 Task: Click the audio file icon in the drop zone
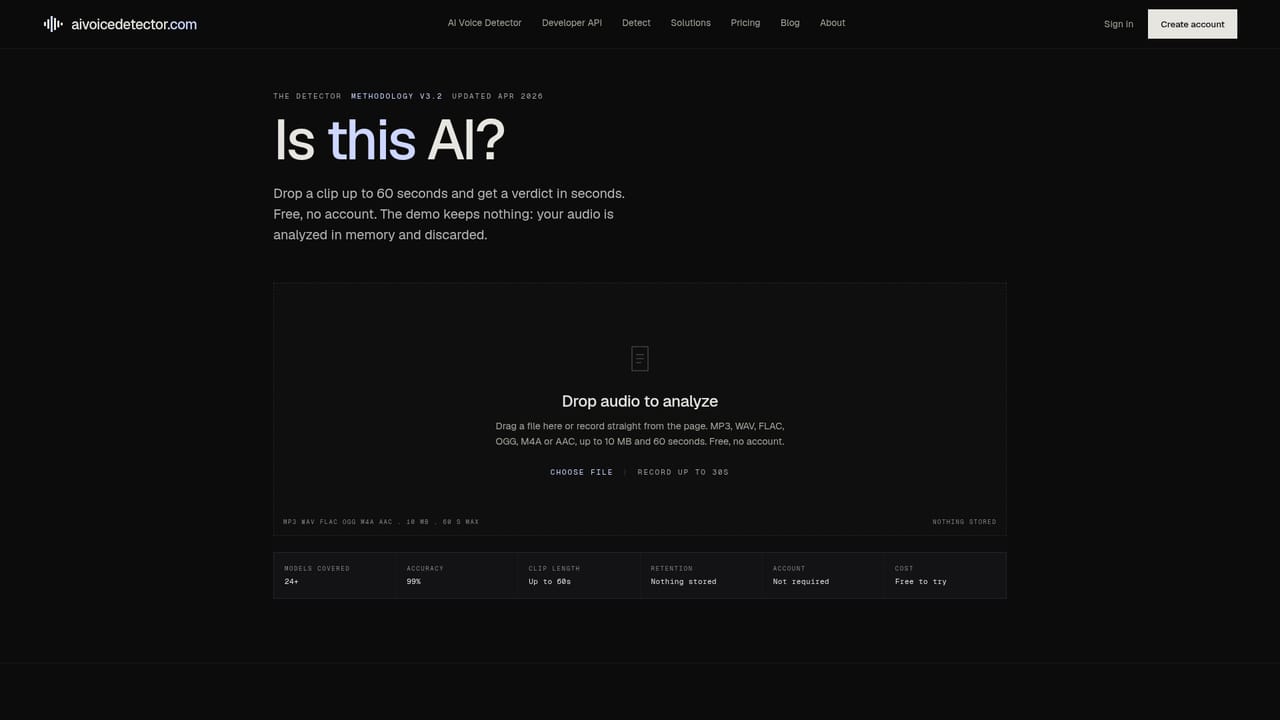point(640,358)
